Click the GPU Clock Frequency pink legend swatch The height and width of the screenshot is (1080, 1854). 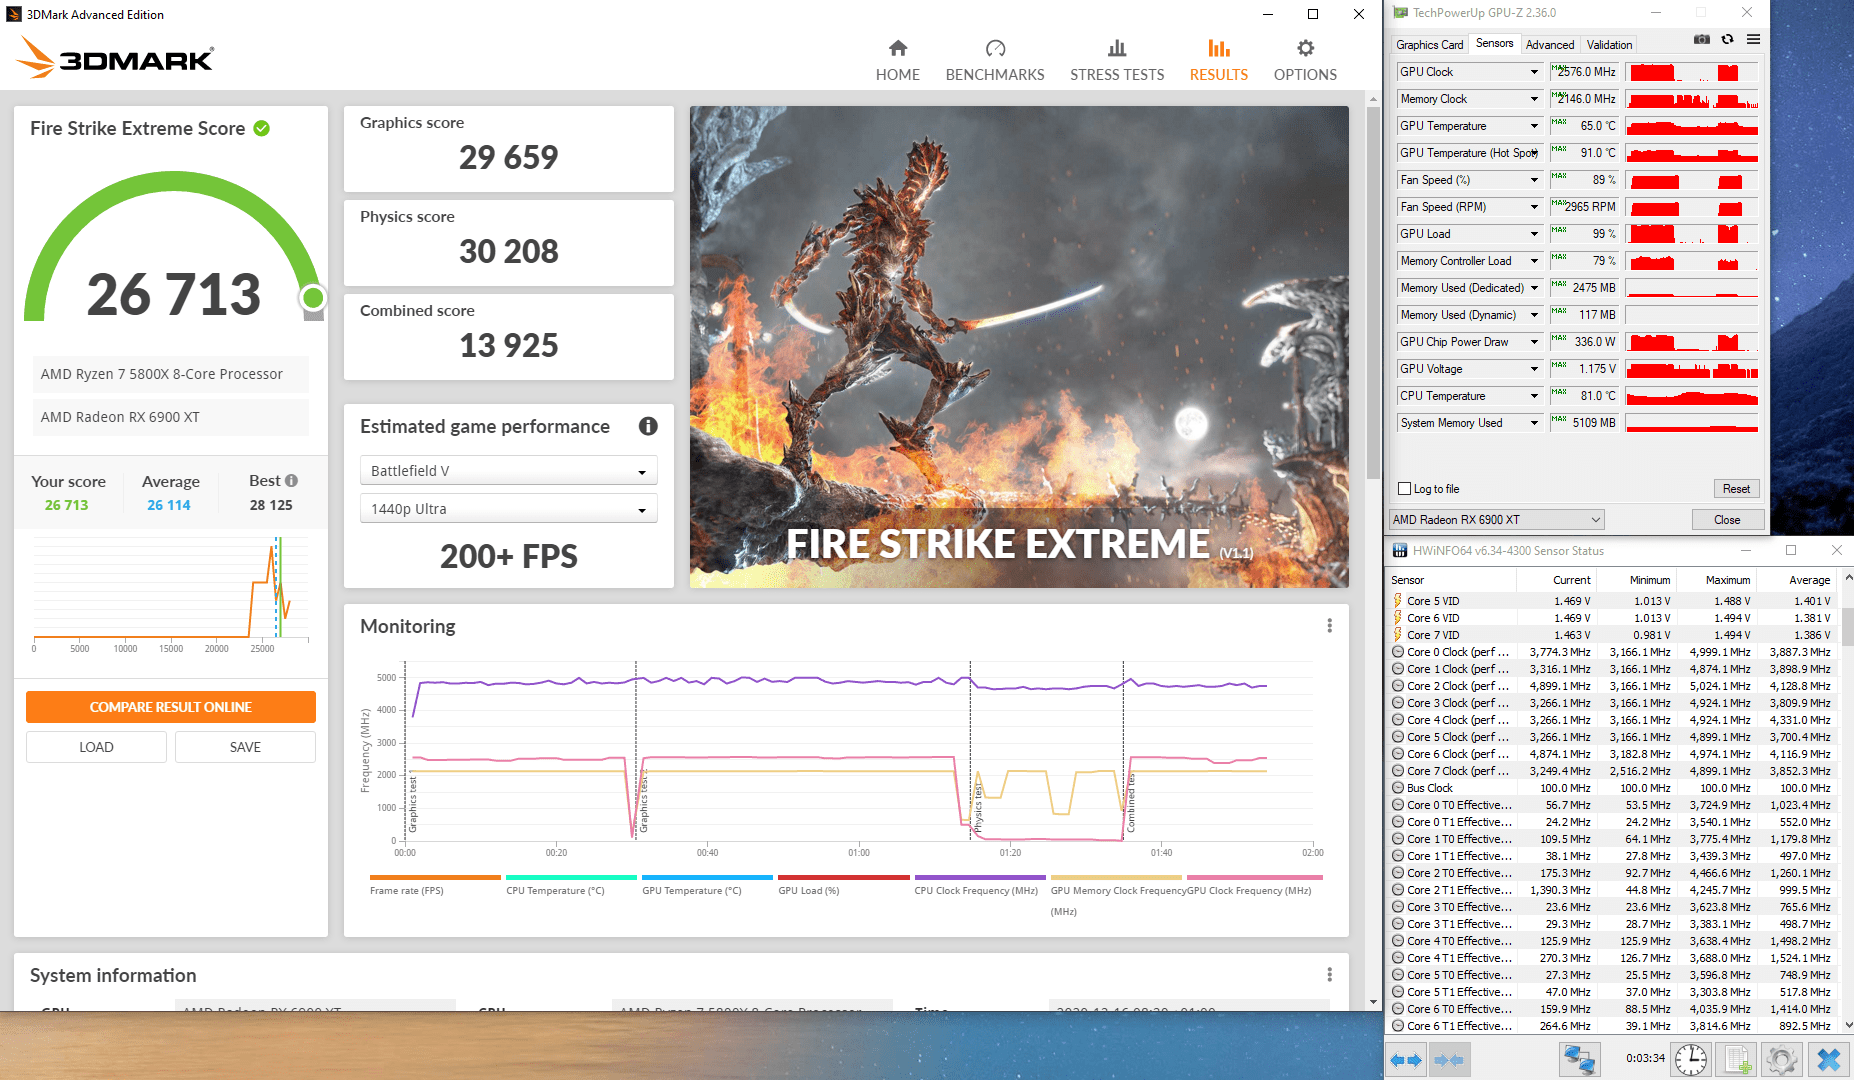click(1255, 877)
